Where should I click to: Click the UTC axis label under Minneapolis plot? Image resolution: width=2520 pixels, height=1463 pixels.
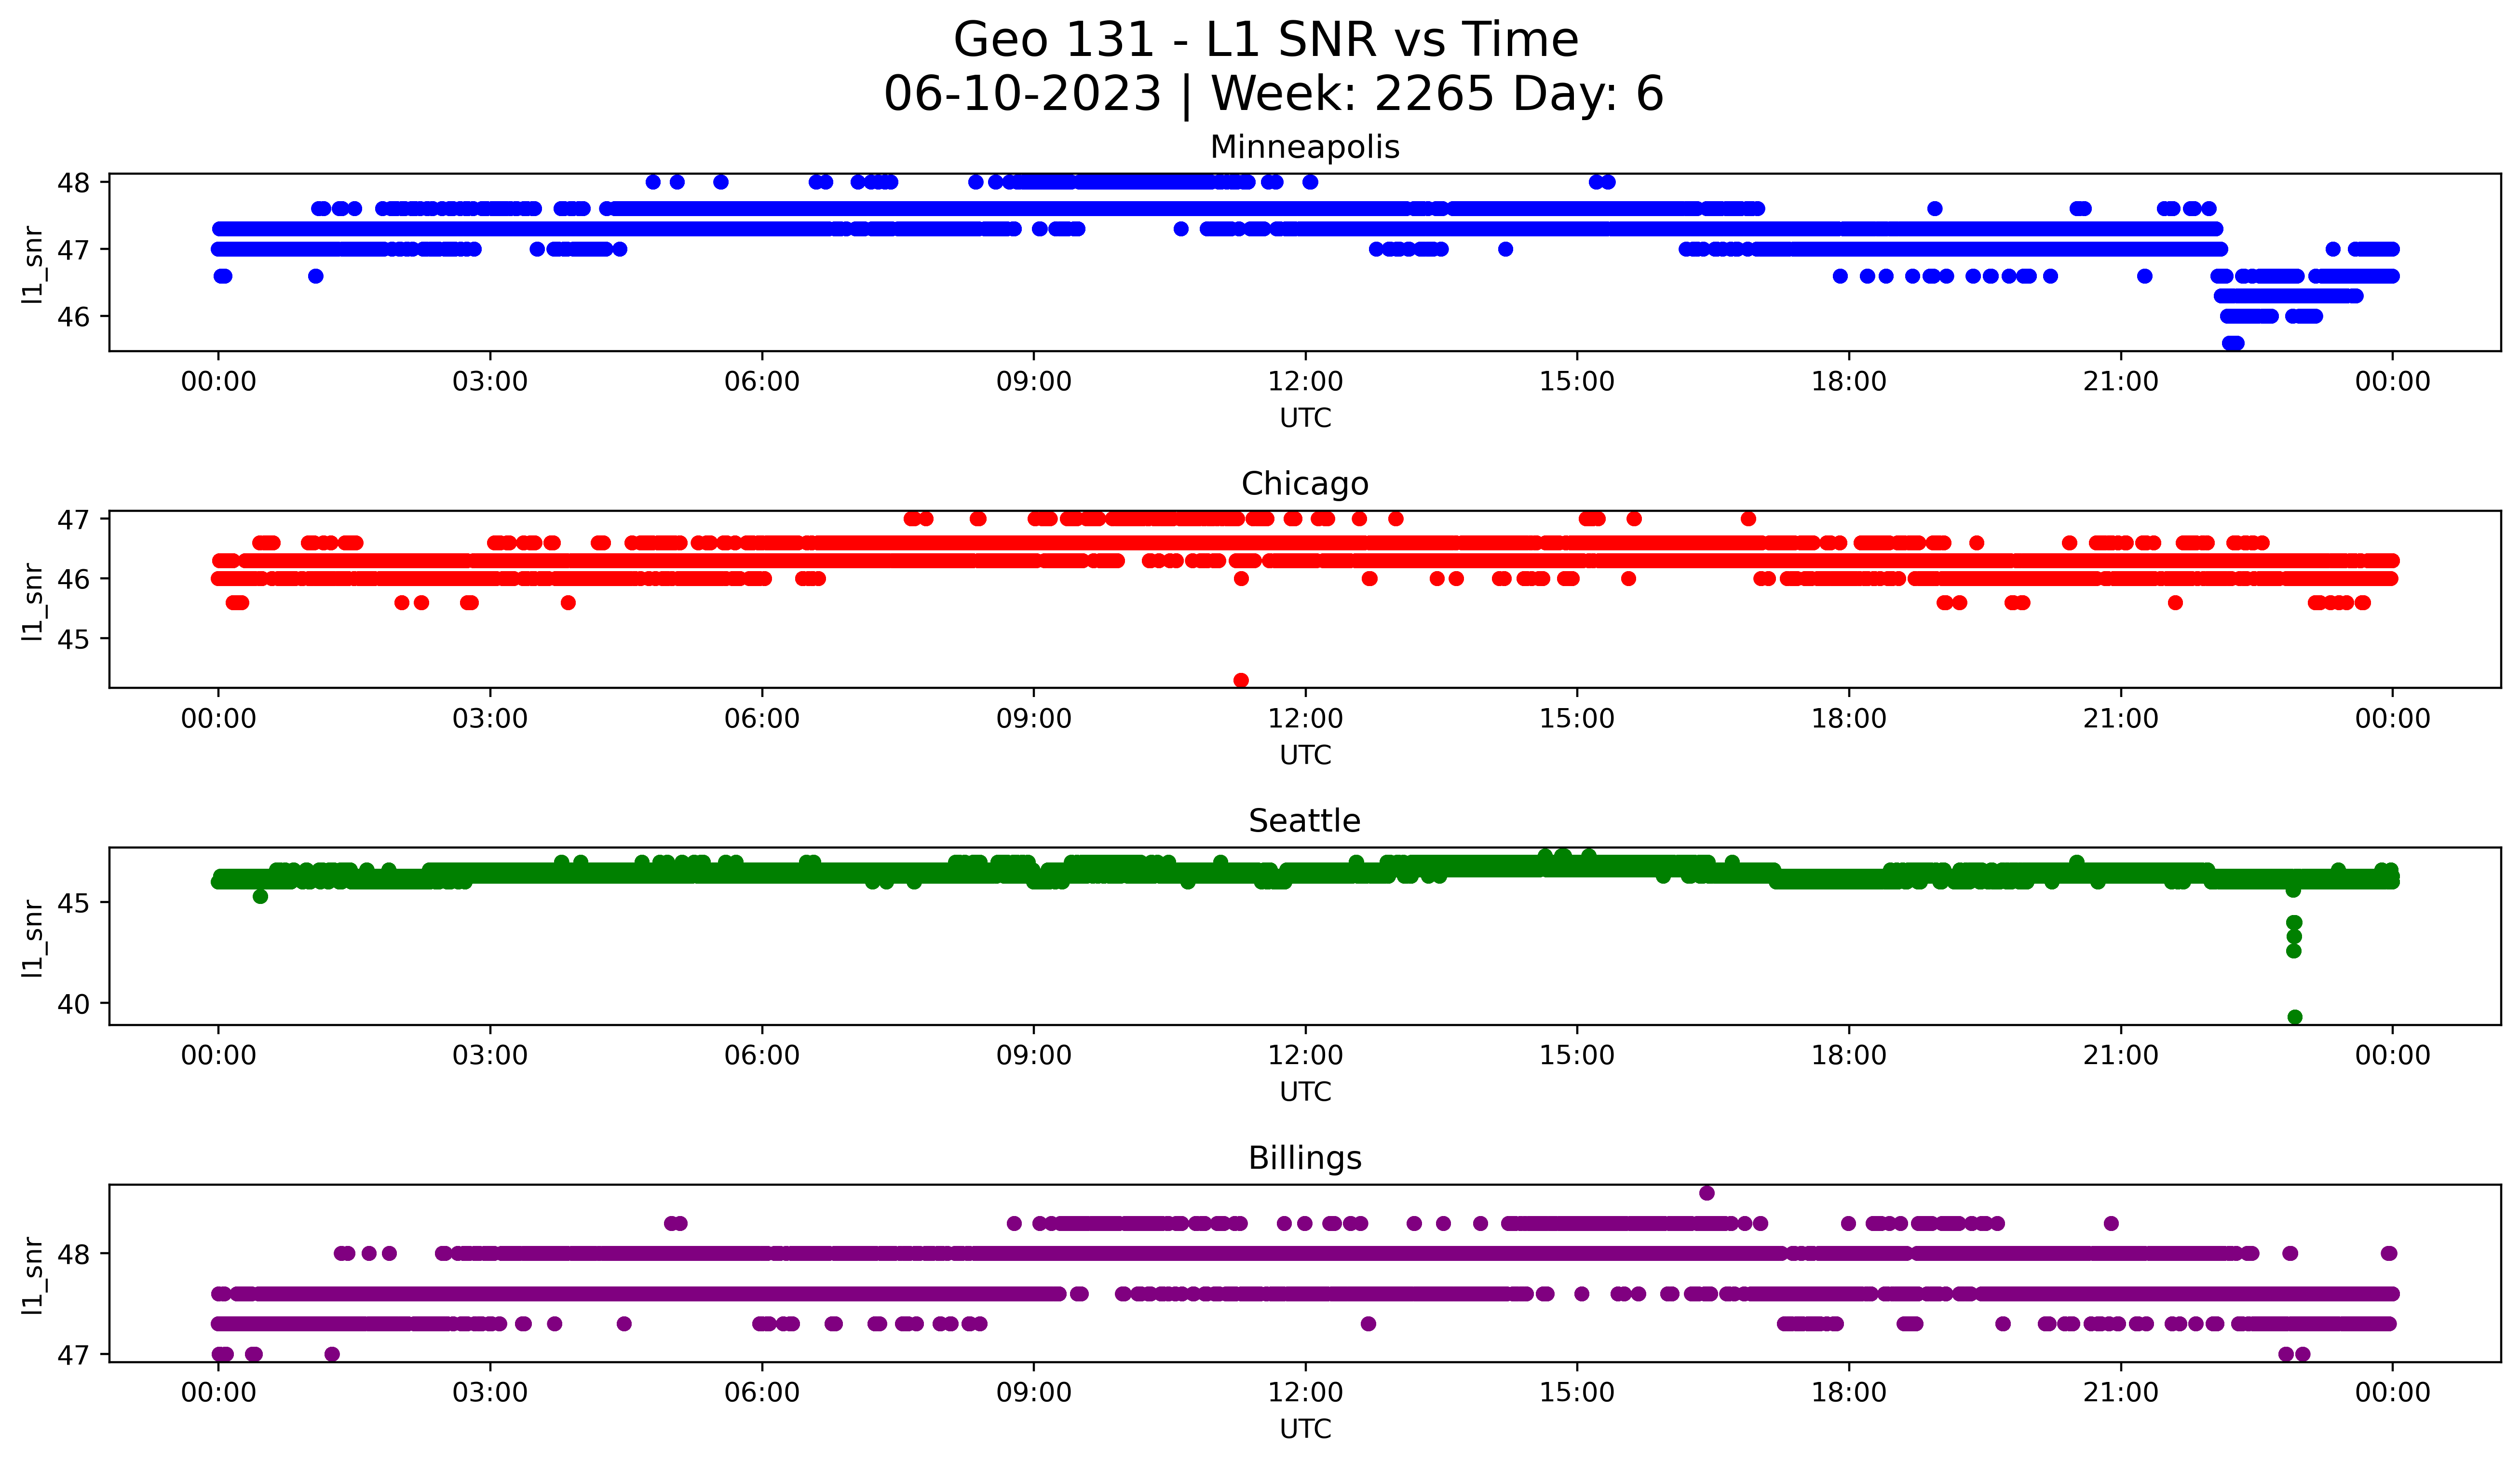[x=1305, y=418]
